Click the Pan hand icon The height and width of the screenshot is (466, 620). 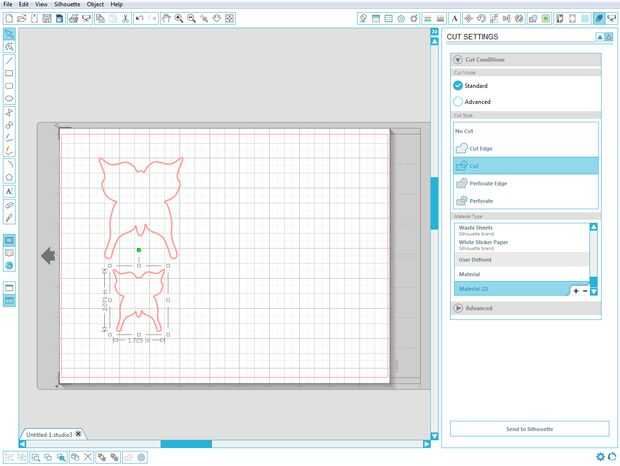pos(166,19)
